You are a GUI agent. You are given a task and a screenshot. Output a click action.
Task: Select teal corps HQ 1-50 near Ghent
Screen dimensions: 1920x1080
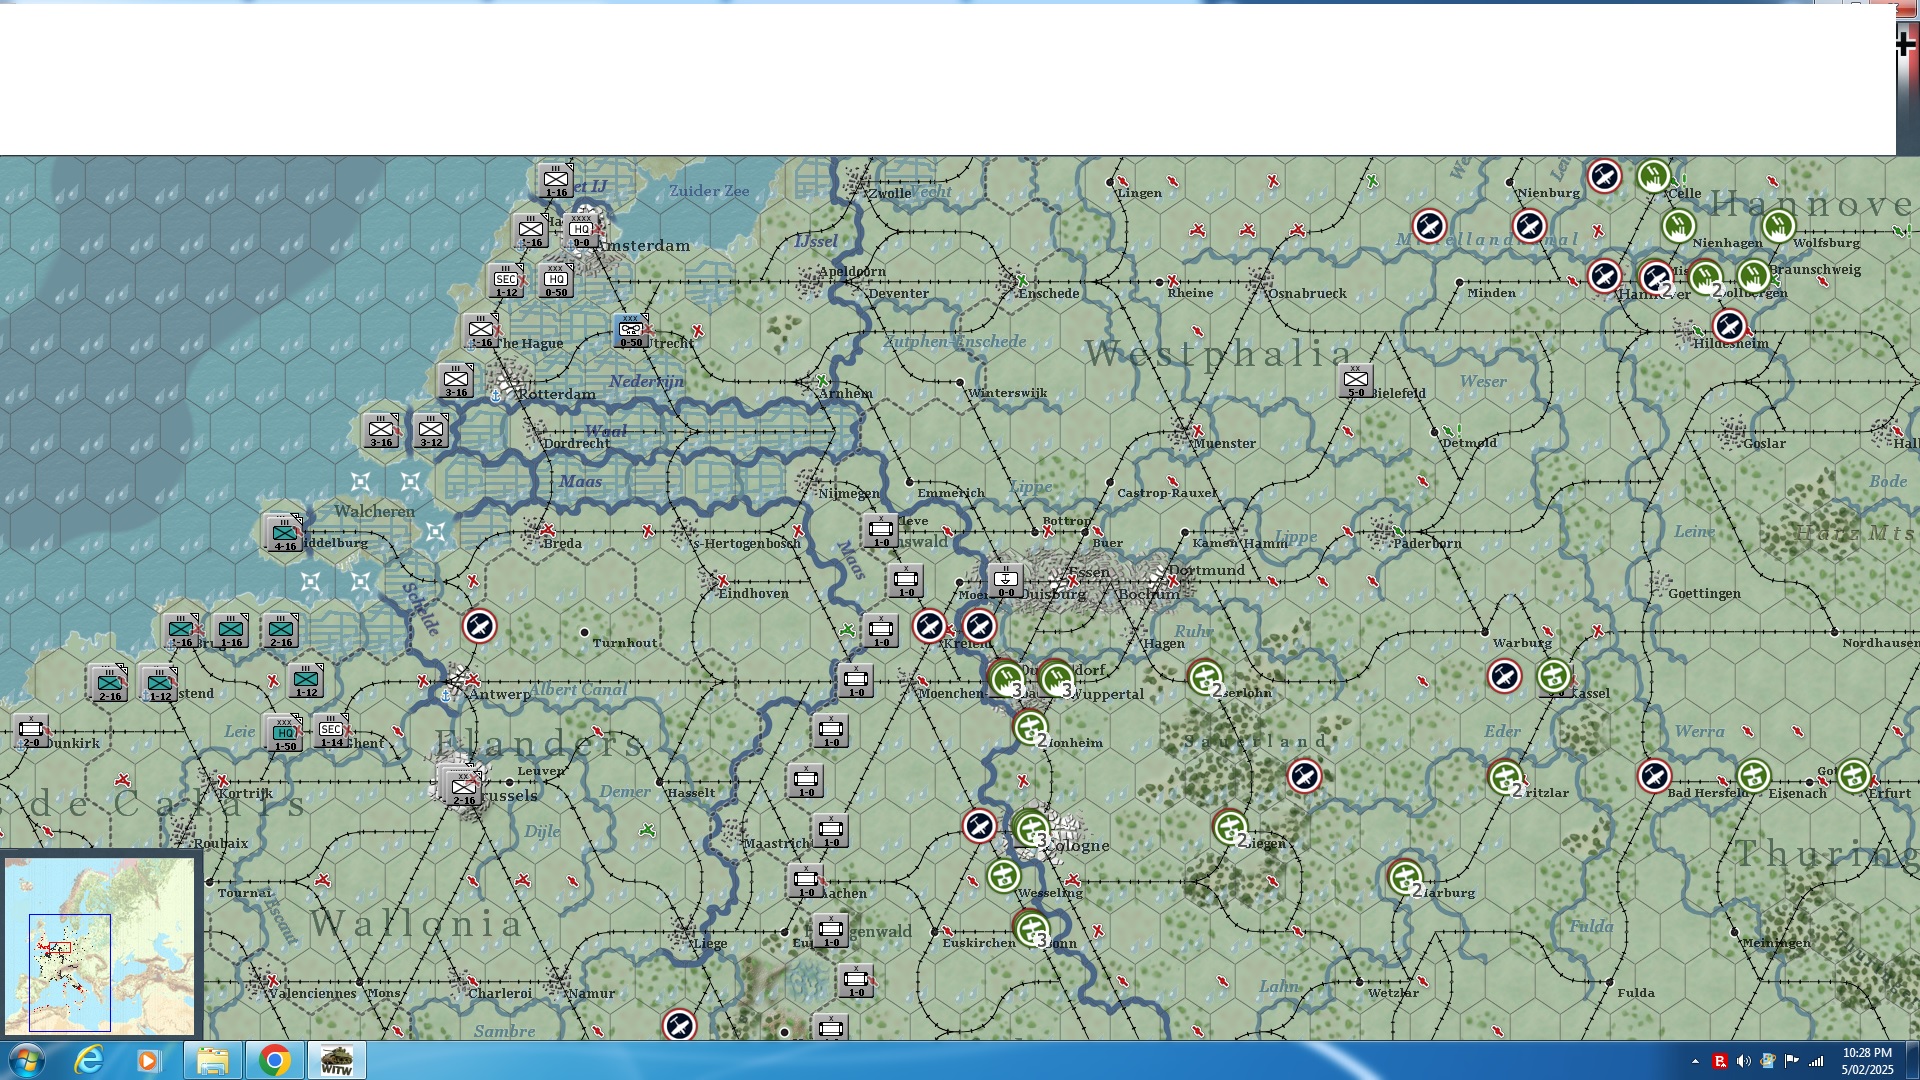click(285, 733)
